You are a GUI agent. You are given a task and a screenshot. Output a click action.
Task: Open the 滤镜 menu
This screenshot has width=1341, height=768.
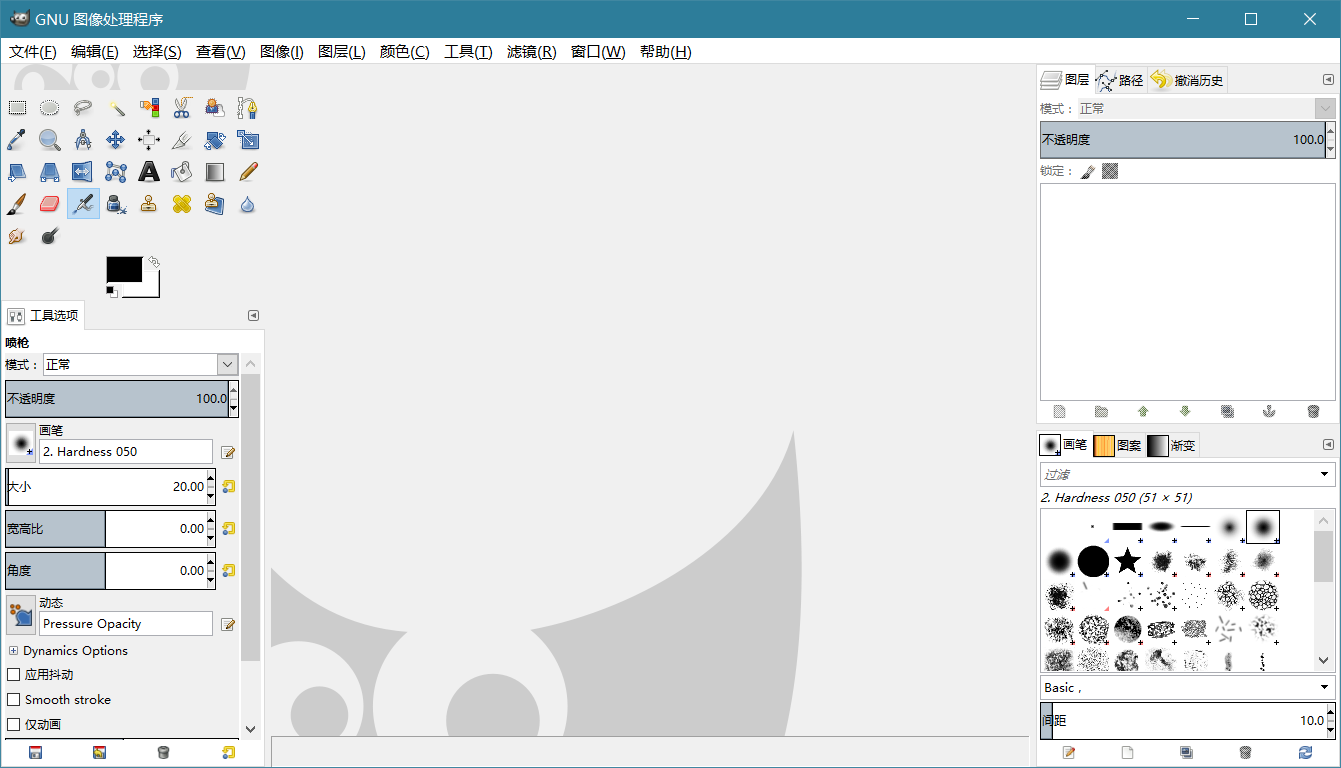click(531, 52)
